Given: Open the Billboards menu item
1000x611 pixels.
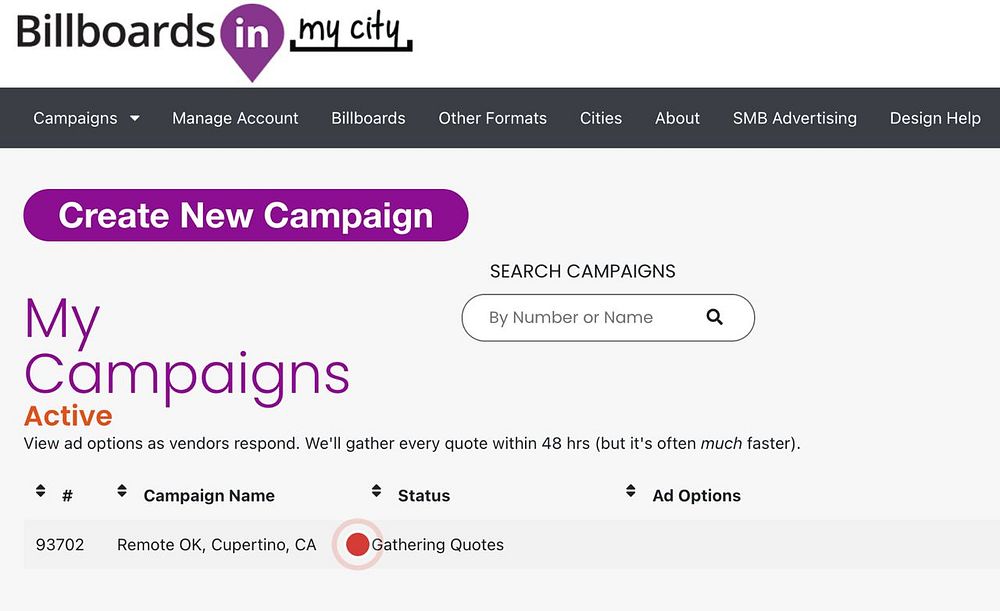Looking at the screenshot, I should point(368,118).
